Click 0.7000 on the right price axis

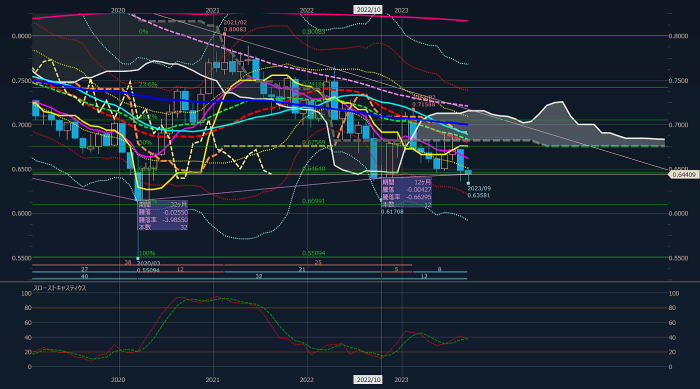click(x=678, y=125)
